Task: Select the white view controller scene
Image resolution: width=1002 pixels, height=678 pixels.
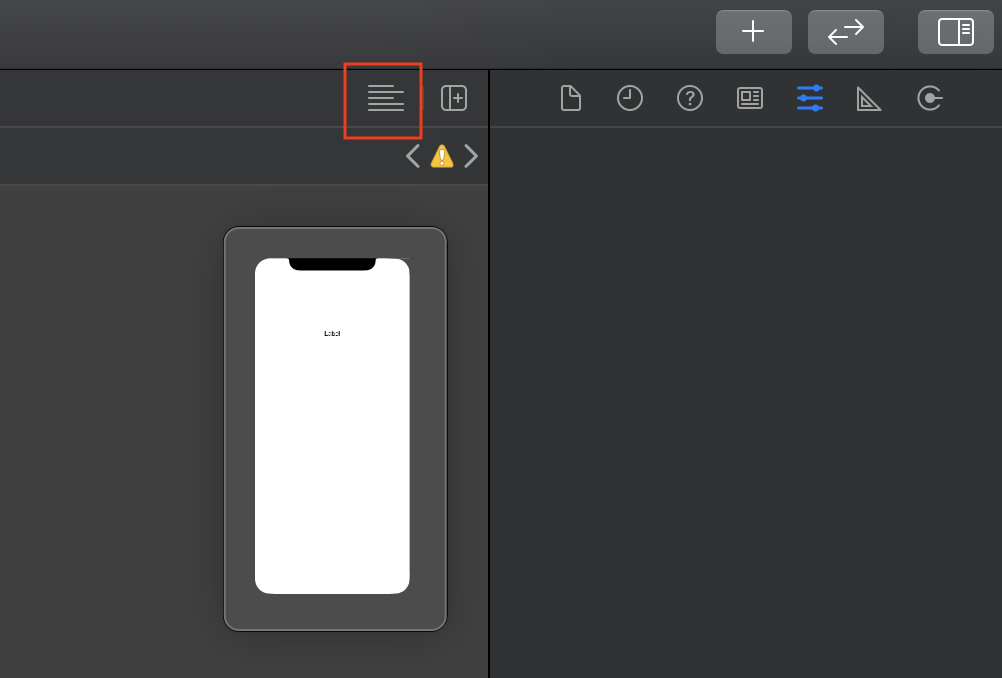Action: 332,426
